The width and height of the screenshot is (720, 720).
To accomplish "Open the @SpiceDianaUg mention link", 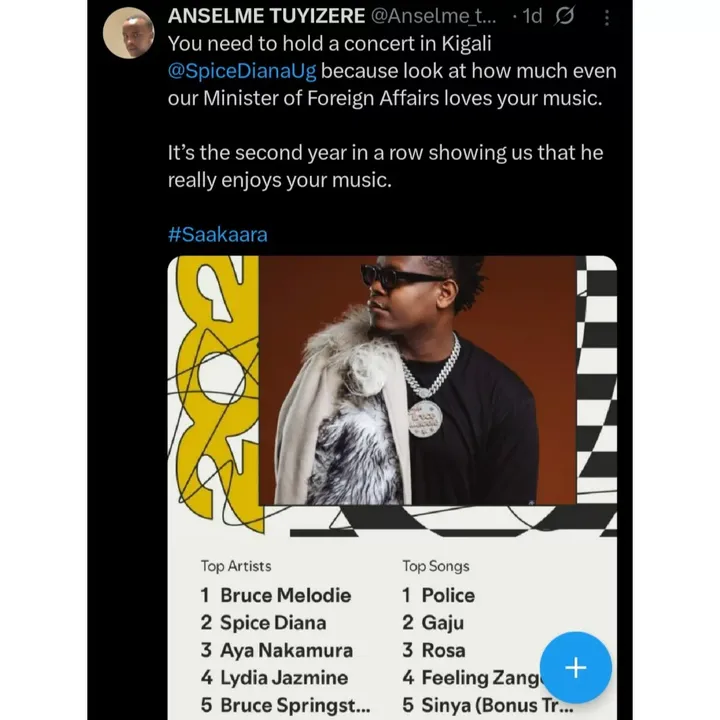I will pos(242,71).
